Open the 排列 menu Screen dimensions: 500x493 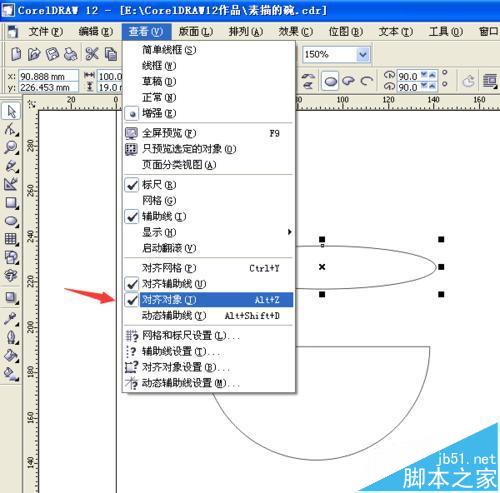[246, 32]
